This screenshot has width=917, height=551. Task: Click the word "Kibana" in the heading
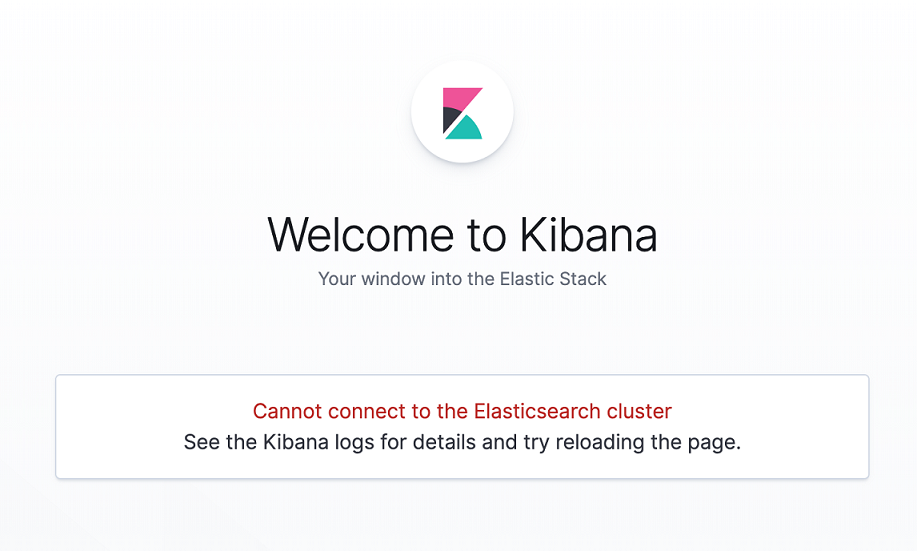pyautogui.click(x=589, y=235)
